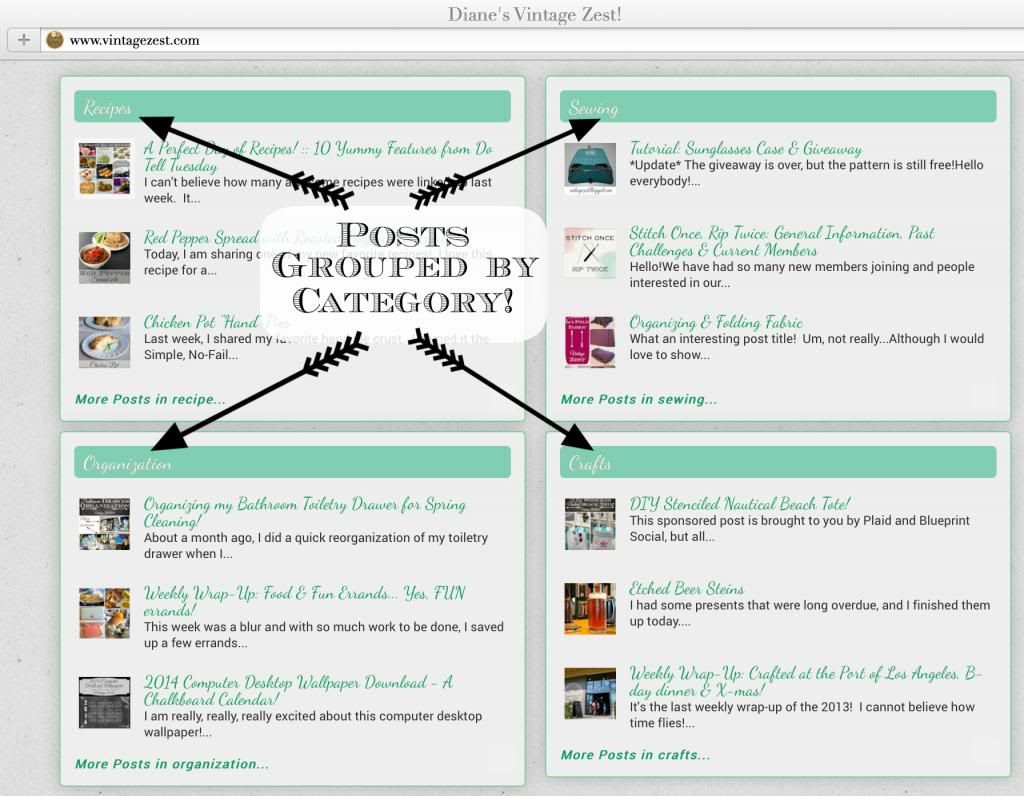Click the Chicken Pot Hand Pies thumbnail
The image size is (1024, 796).
pyautogui.click(x=105, y=342)
